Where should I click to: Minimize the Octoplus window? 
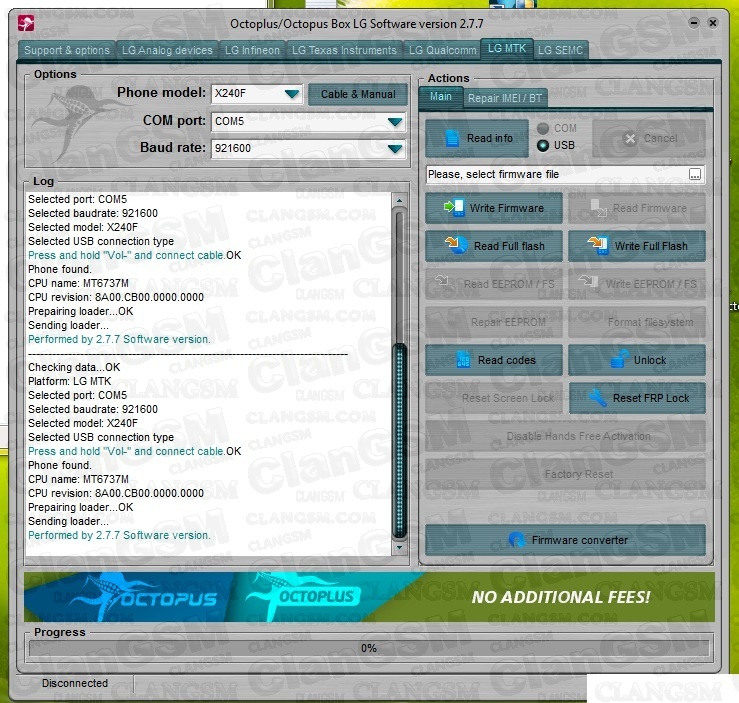694,23
